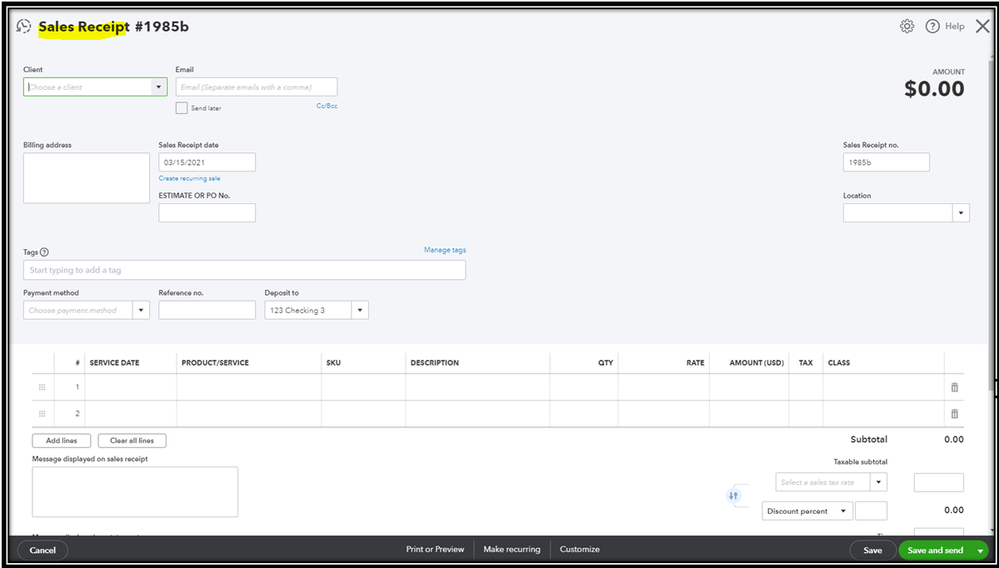This screenshot has height=568, width=999.
Task: Click the swap discount and tax icon
Action: (733, 495)
